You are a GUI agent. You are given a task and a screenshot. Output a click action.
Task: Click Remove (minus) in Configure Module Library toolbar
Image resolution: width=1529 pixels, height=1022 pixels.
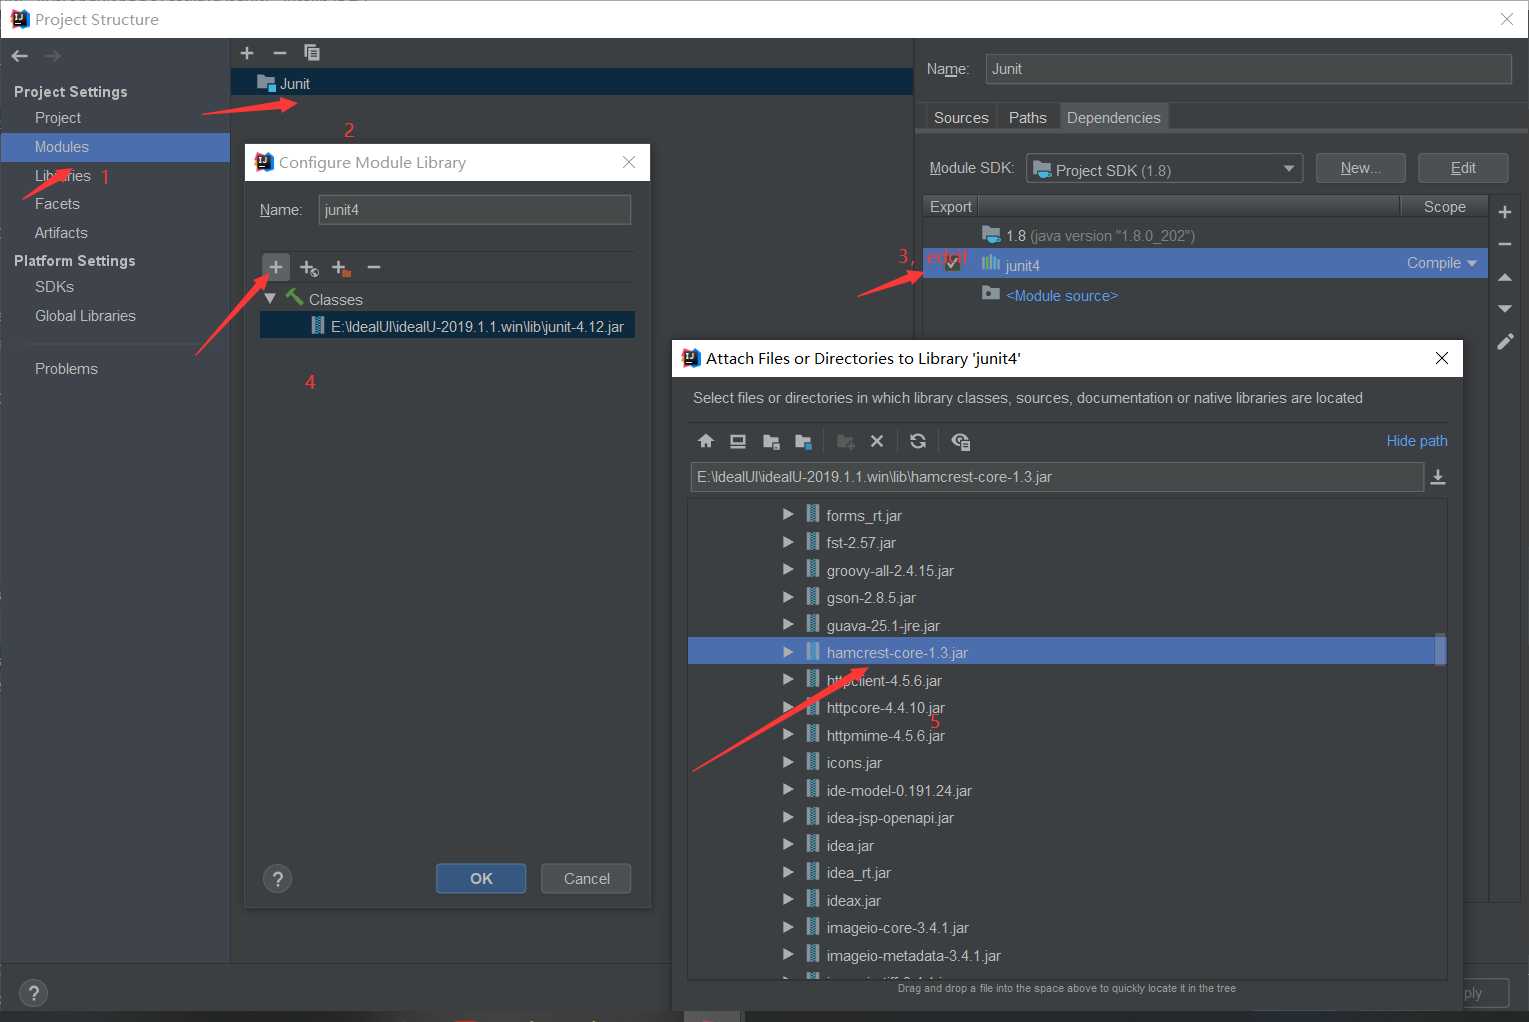tap(374, 267)
